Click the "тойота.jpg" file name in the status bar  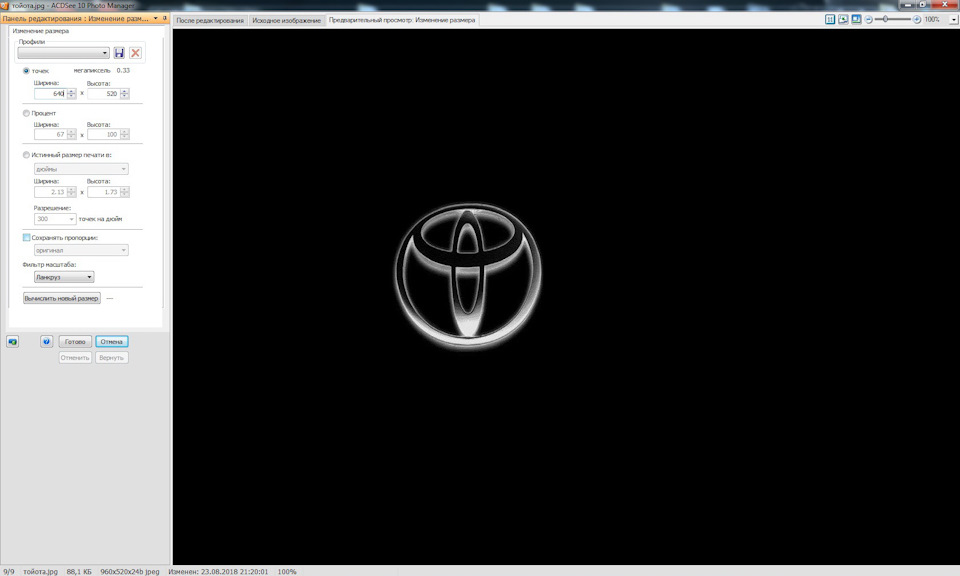(40, 572)
